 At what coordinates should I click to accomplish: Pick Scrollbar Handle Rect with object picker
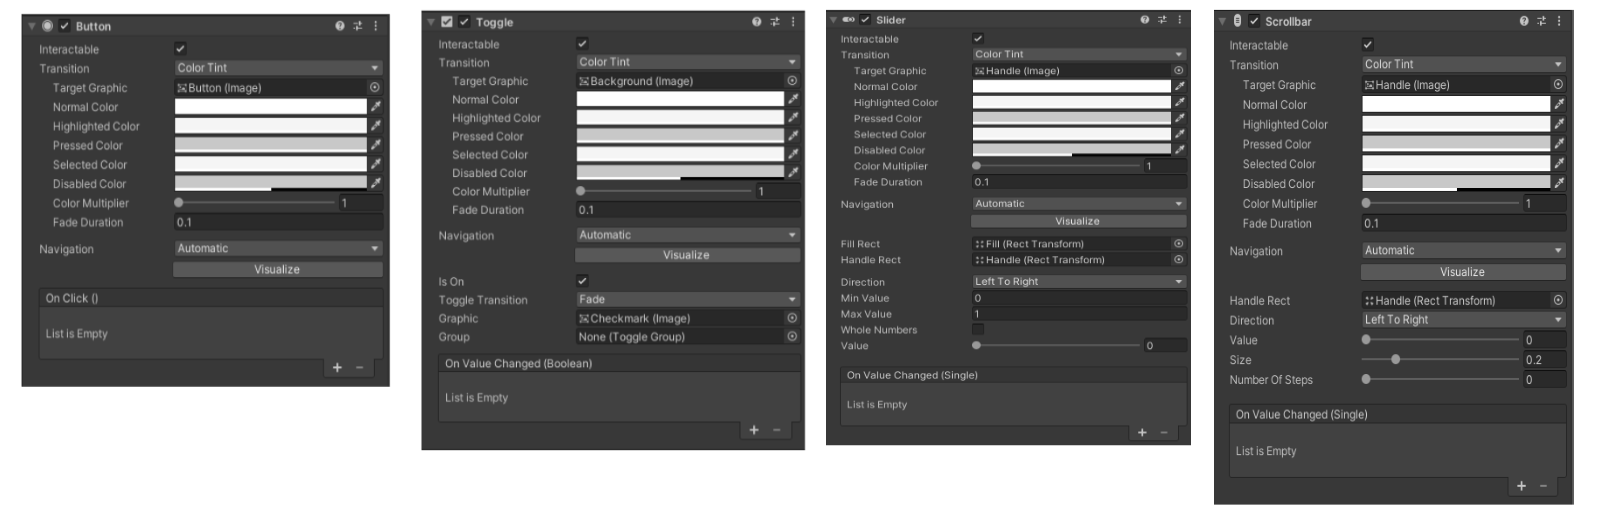(1558, 300)
